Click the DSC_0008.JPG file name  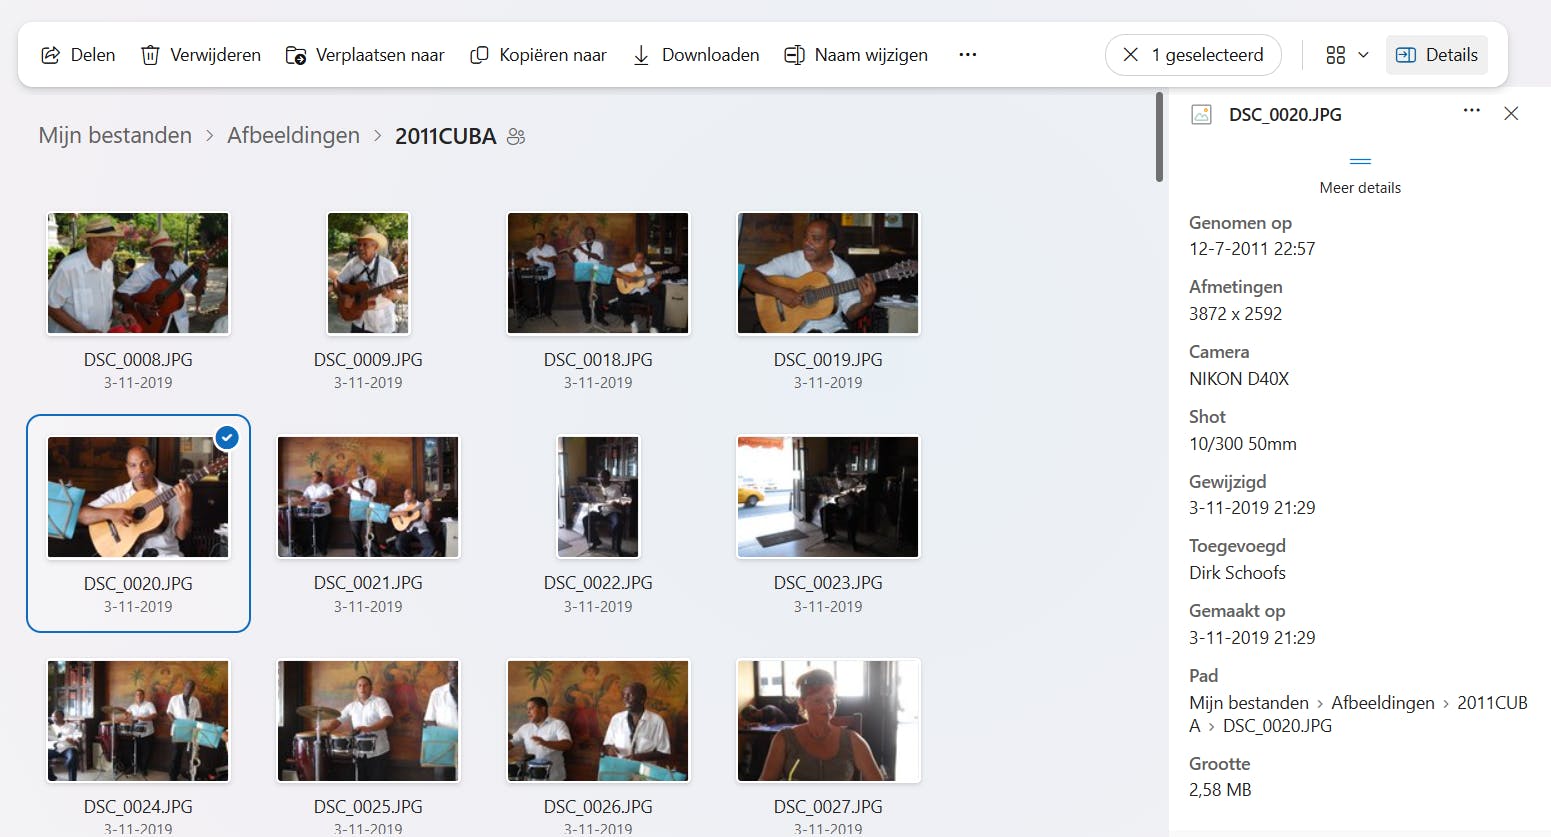click(138, 360)
